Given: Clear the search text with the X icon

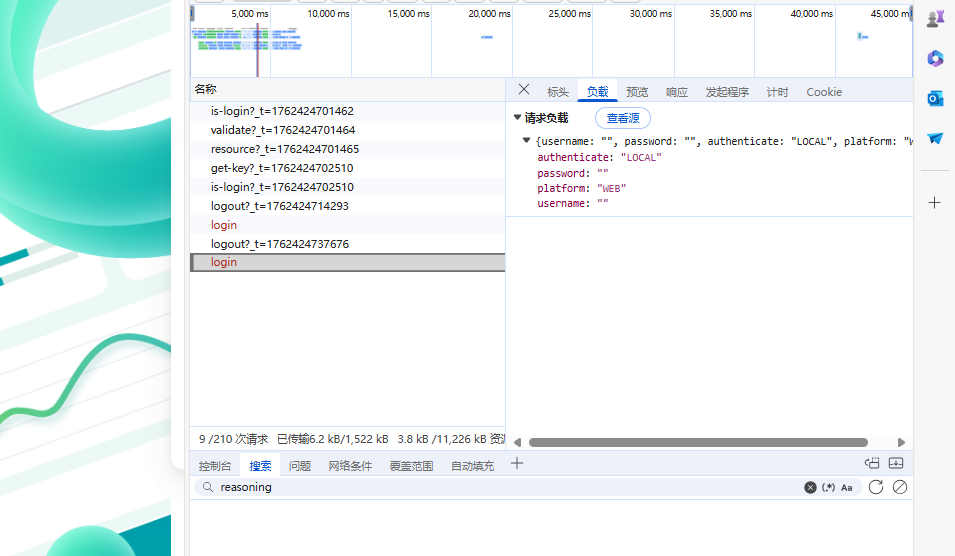Looking at the screenshot, I should pos(810,487).
